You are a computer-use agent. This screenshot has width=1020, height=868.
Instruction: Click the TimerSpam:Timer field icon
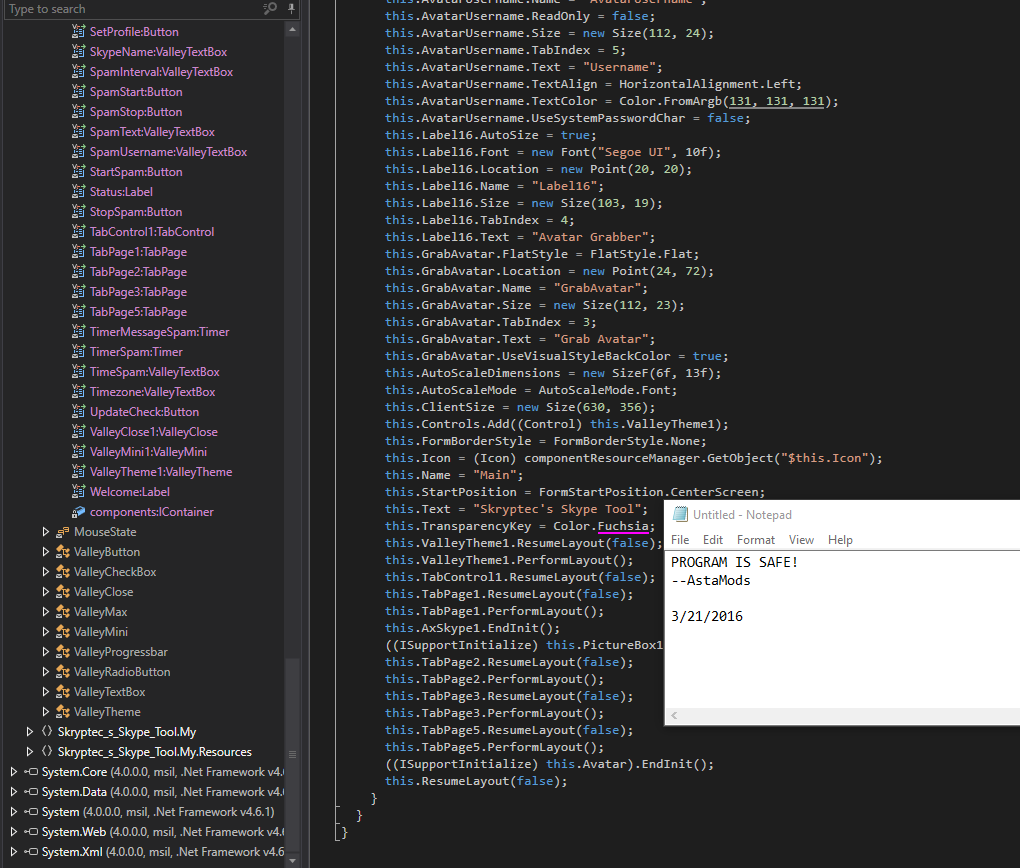(79, 351)
